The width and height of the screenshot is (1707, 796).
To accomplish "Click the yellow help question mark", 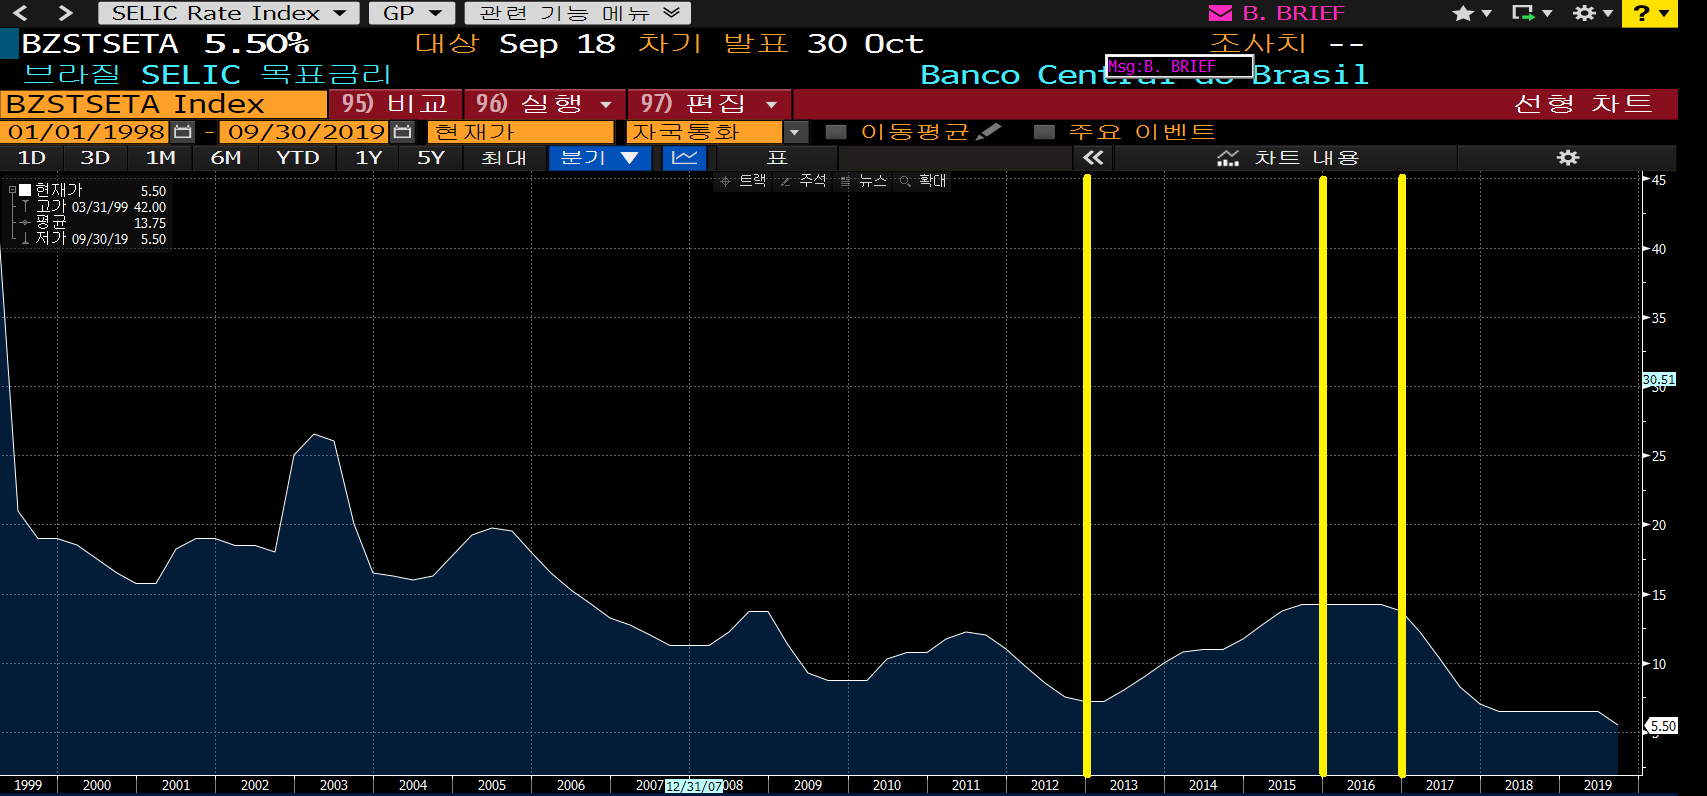I will pos(1649,13).
